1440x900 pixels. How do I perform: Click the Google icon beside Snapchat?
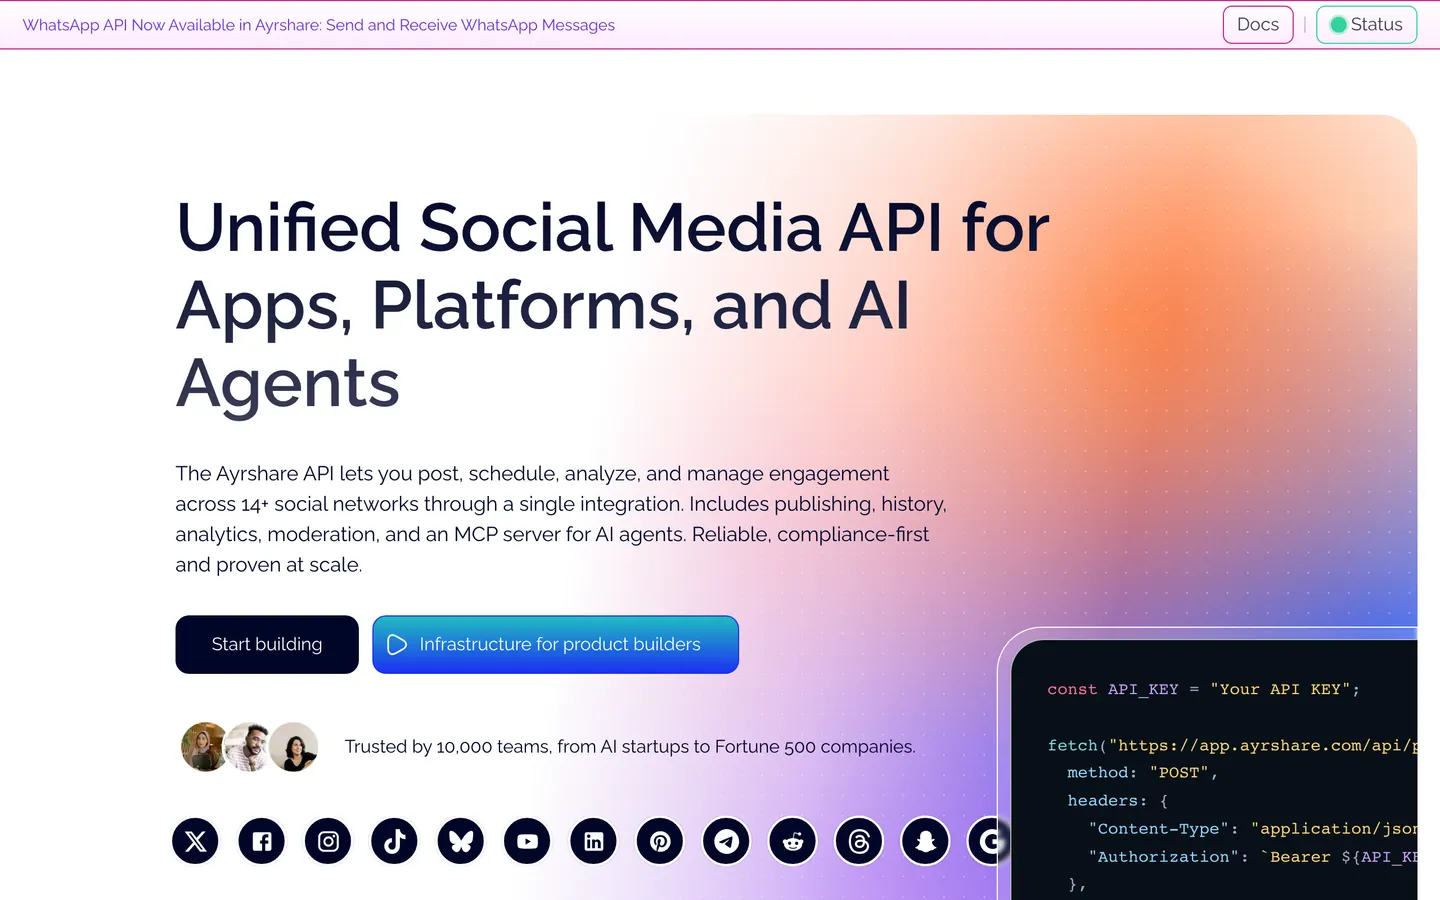pos(989,841)
